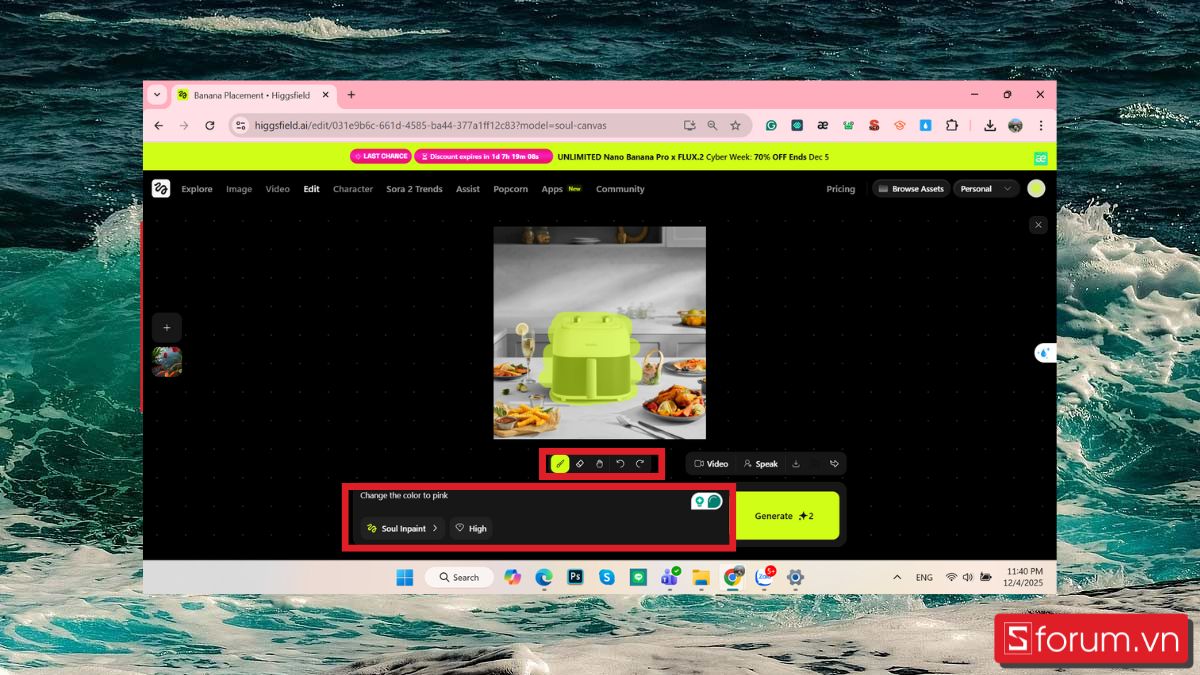Viewport: 1200px width, 675px height.
Task: Click the Browse Assets button
Action: click(911, 188)
